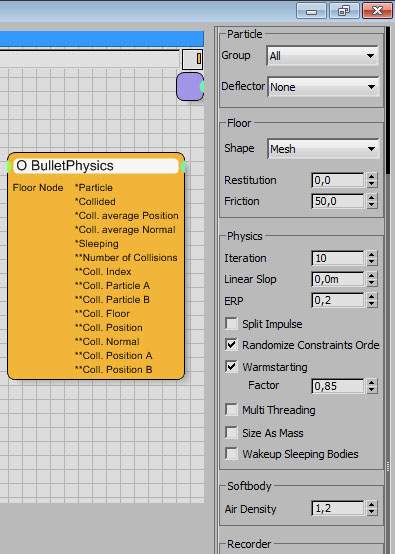
Task: Minimize the window
Action: pos(311,11)
